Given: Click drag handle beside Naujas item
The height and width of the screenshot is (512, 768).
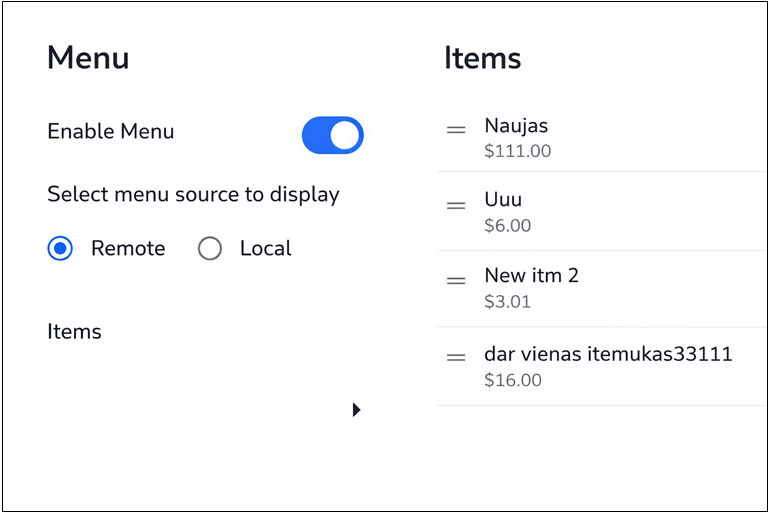Looking at the screenshot, I should (x=456, y=130).
